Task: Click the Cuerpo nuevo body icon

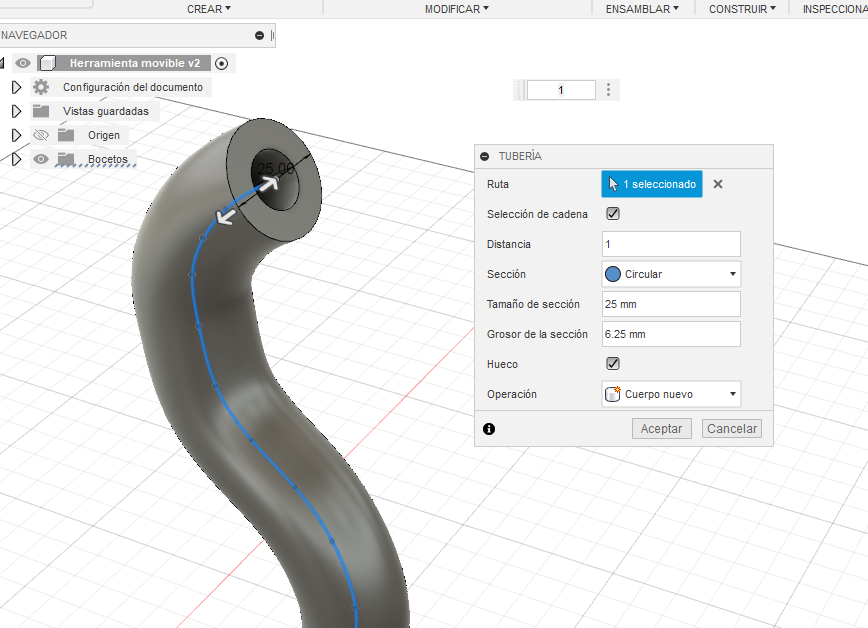Action: 613,394
